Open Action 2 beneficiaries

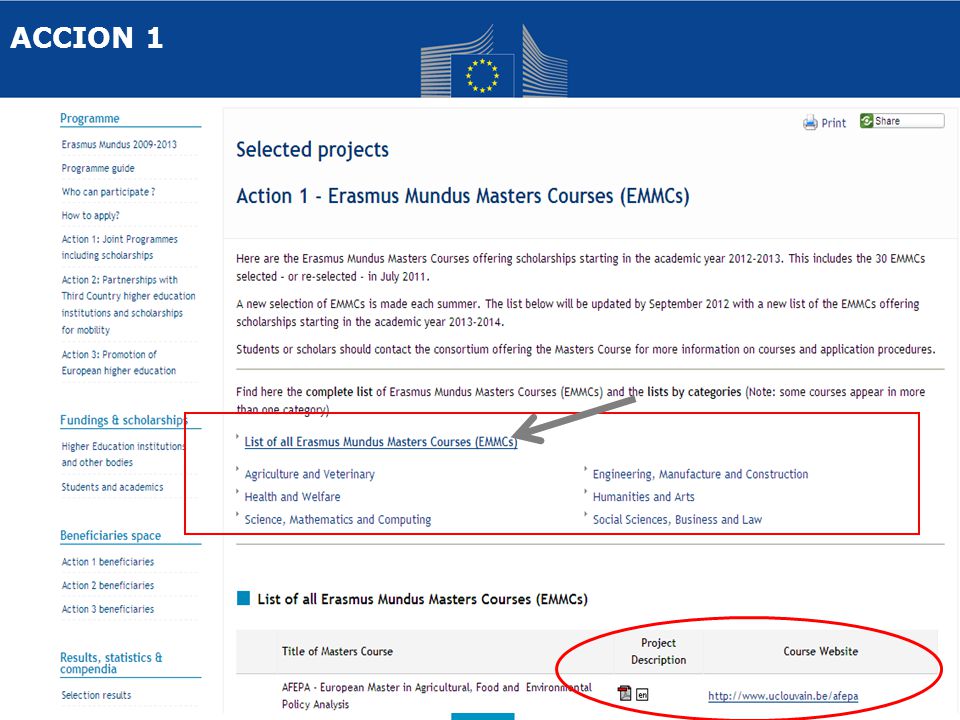coord(108,586)
